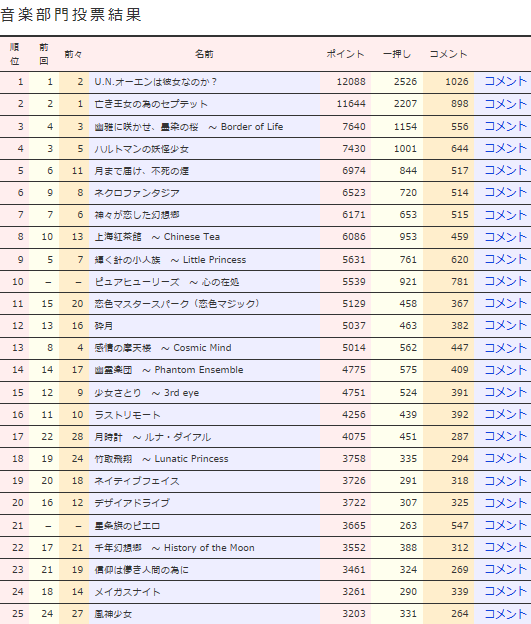Open the コメント link in the Cosmic Mind row

[x=506, y=348]
